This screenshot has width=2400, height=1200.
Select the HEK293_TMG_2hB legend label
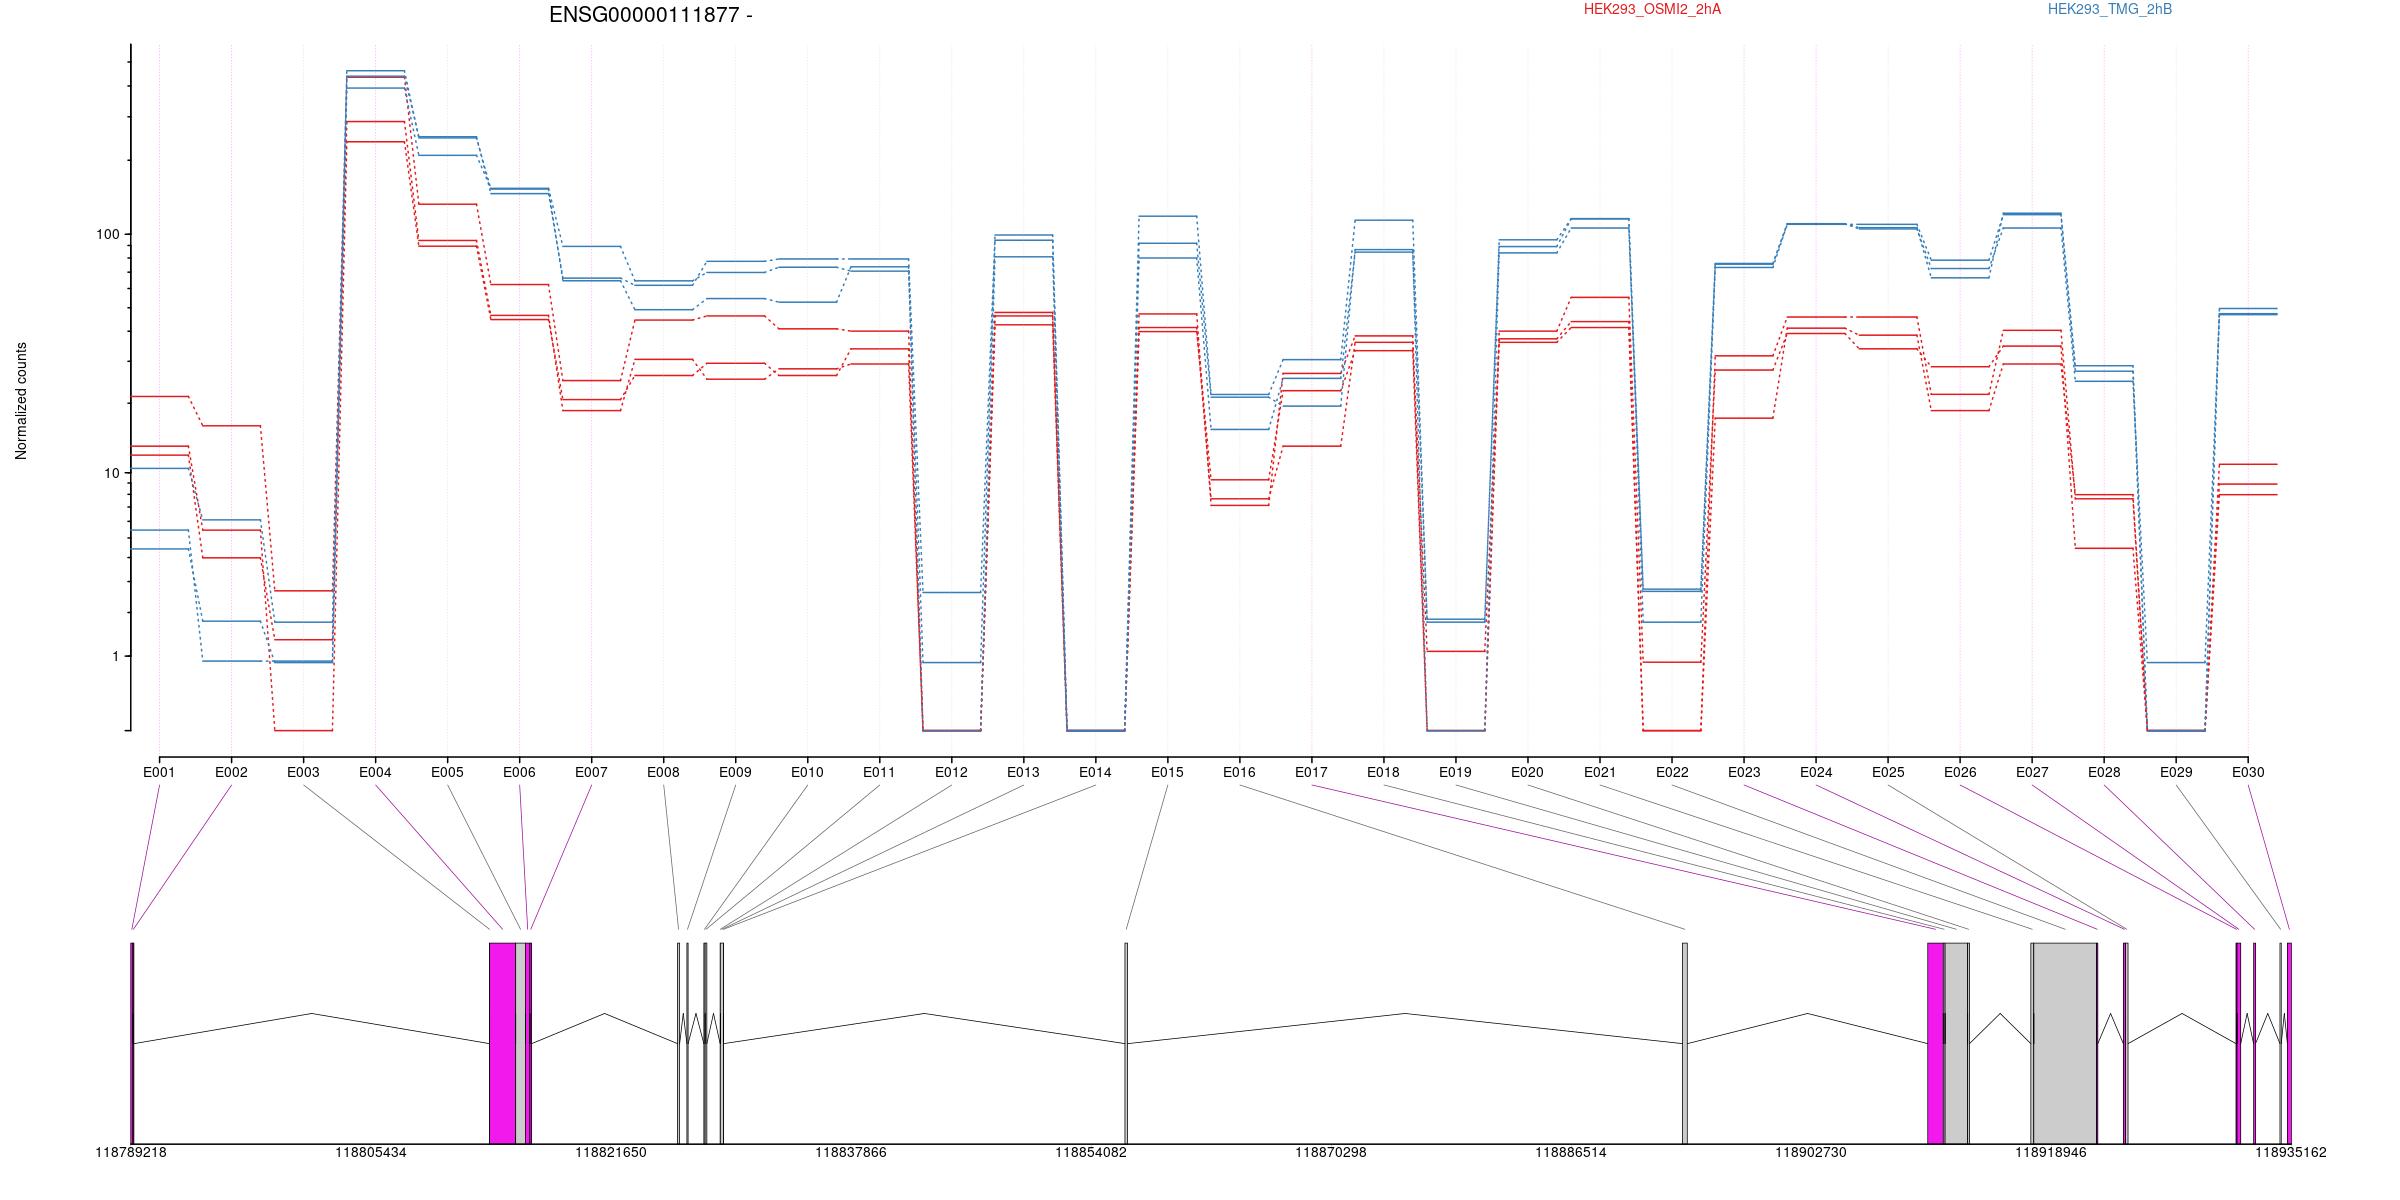(2110, 9)
